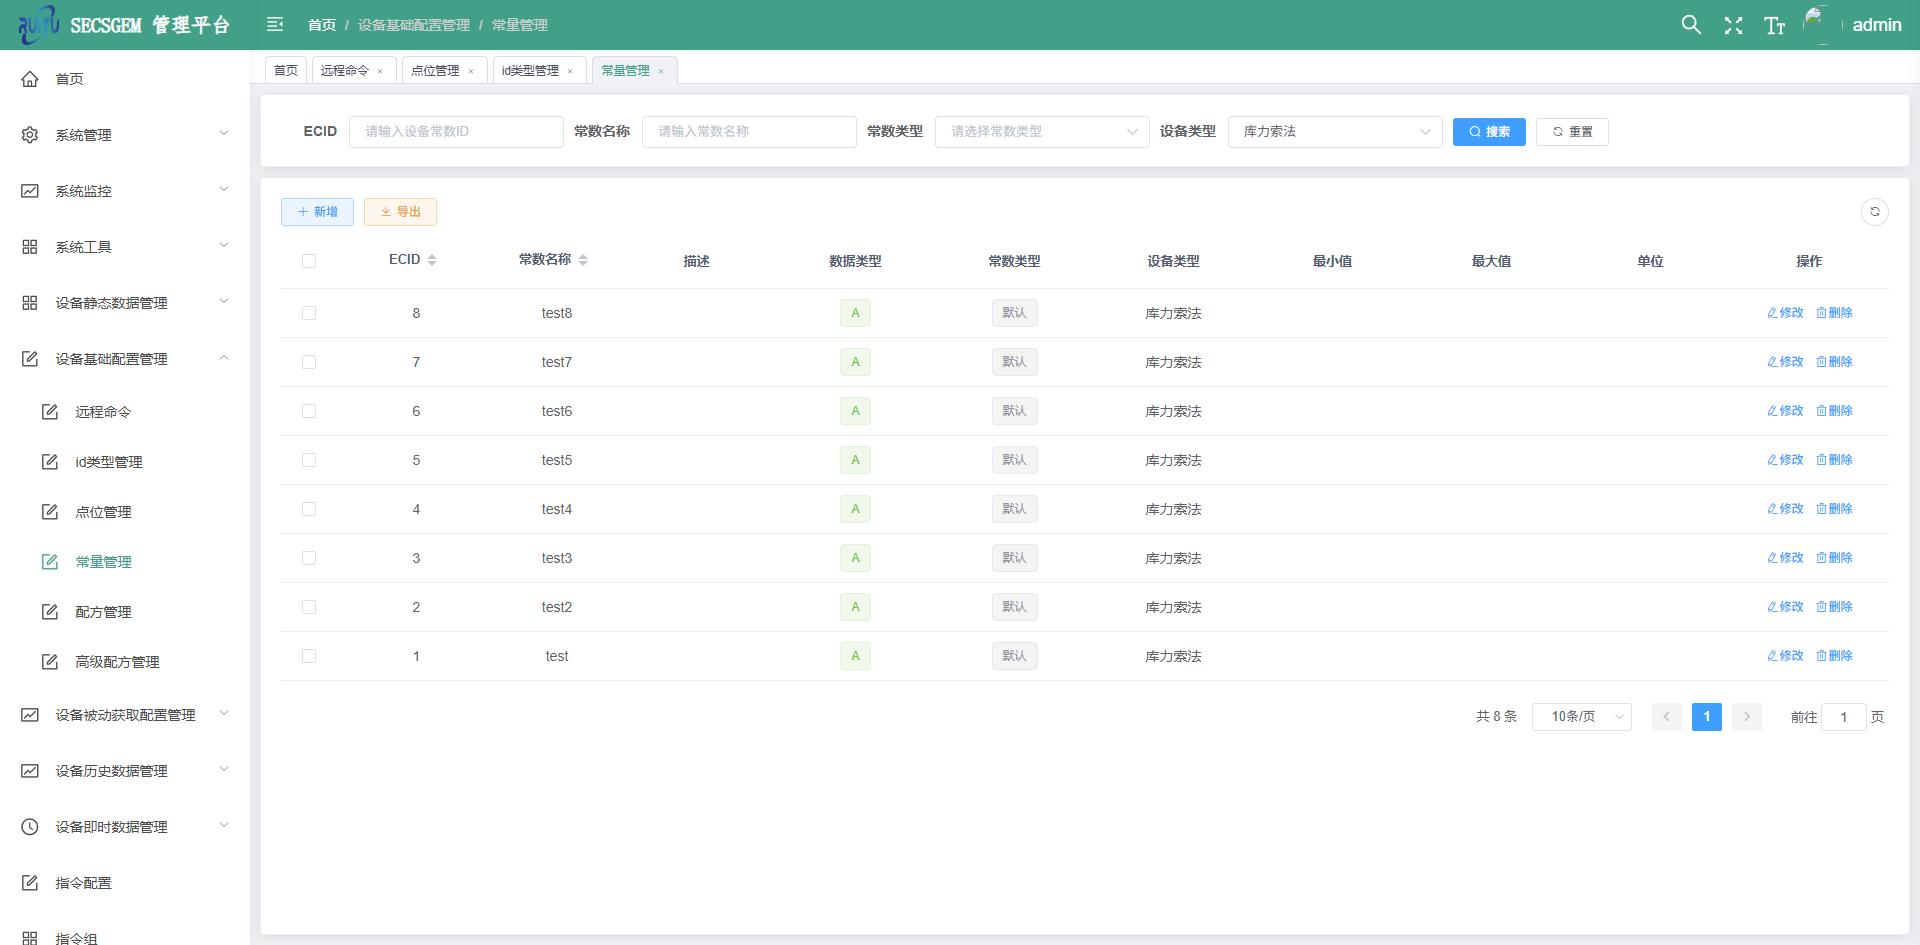
Task: Collapse the sidebar with hamburger icon
Action: point(275,25)
